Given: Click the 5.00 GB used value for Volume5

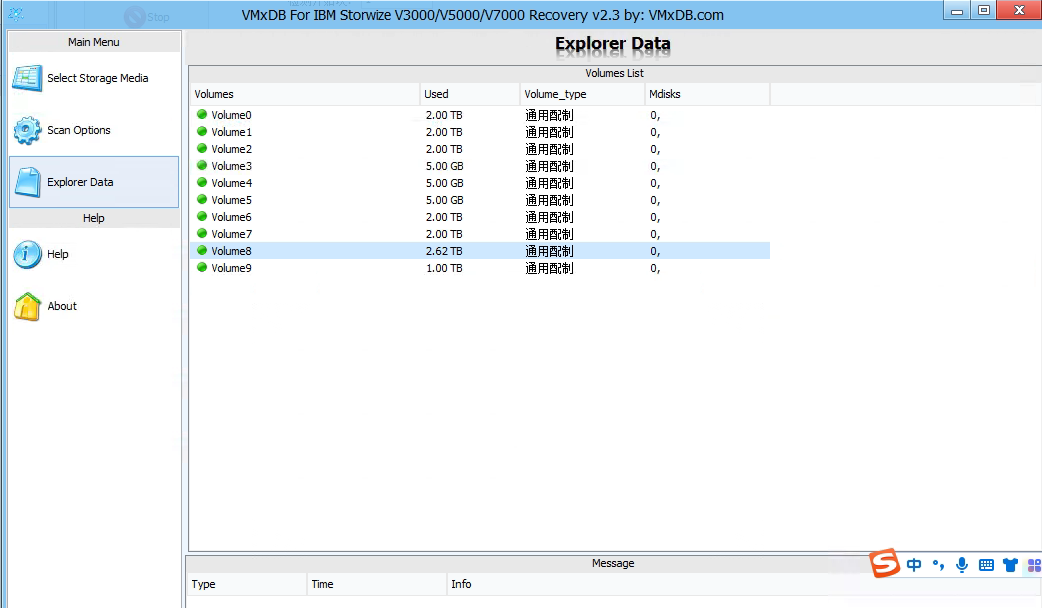Looking at the screenshot, I should pyautogui.click(x=445, y=200).
